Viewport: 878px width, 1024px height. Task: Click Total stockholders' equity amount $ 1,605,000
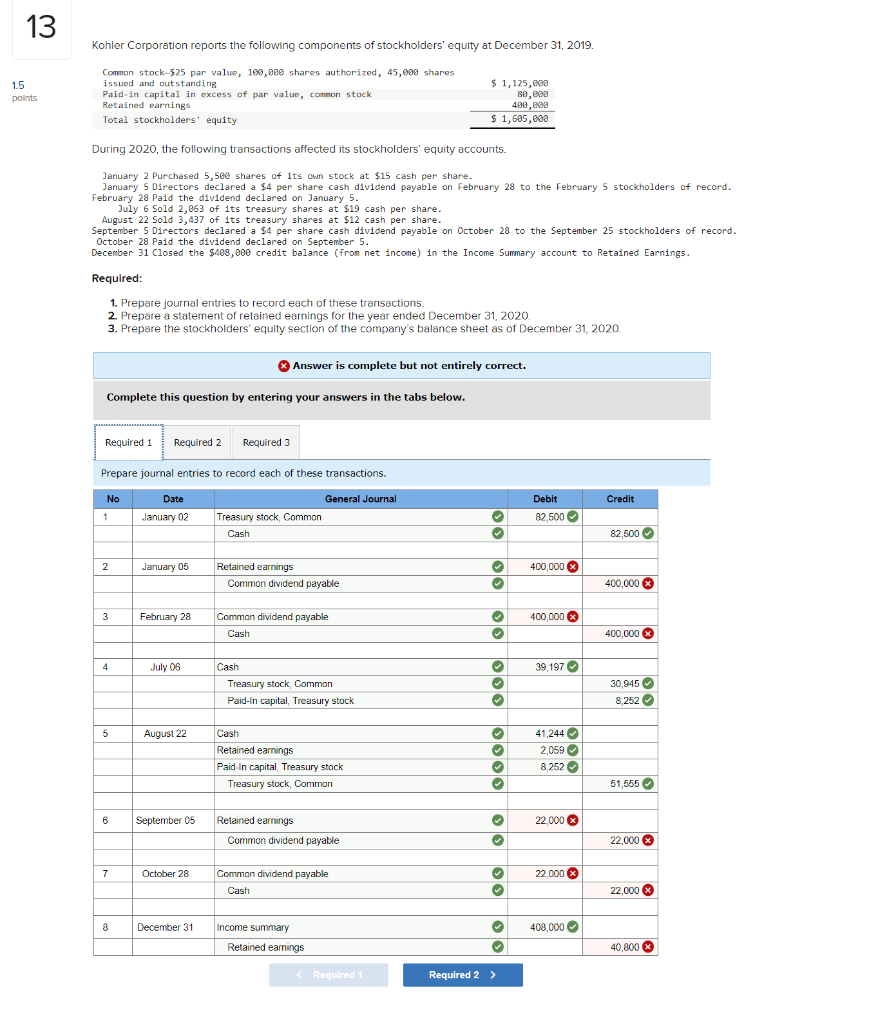519,119
